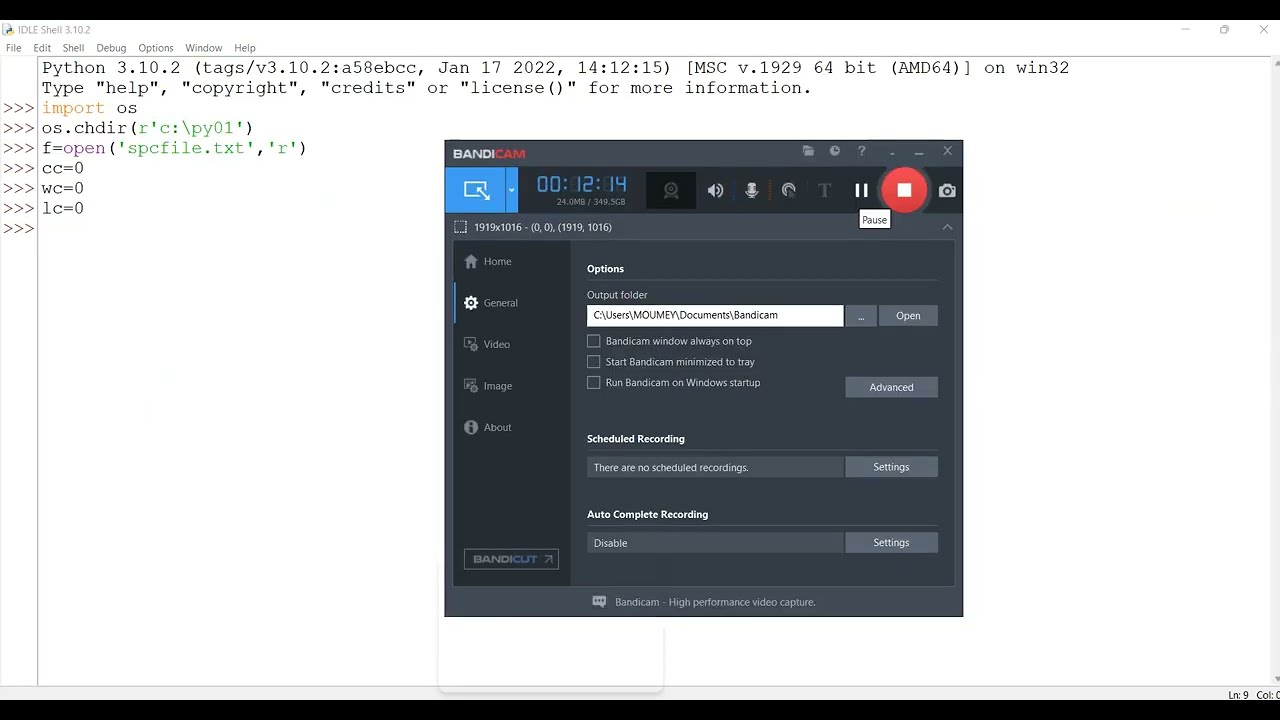Click the 1919x1016 capture area text
Viewport: 1280px width, 720px height.
click(543, 227)
